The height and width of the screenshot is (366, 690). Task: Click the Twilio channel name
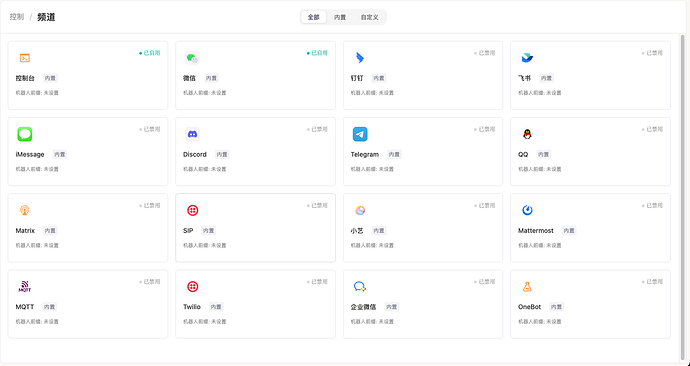(192, 307)
